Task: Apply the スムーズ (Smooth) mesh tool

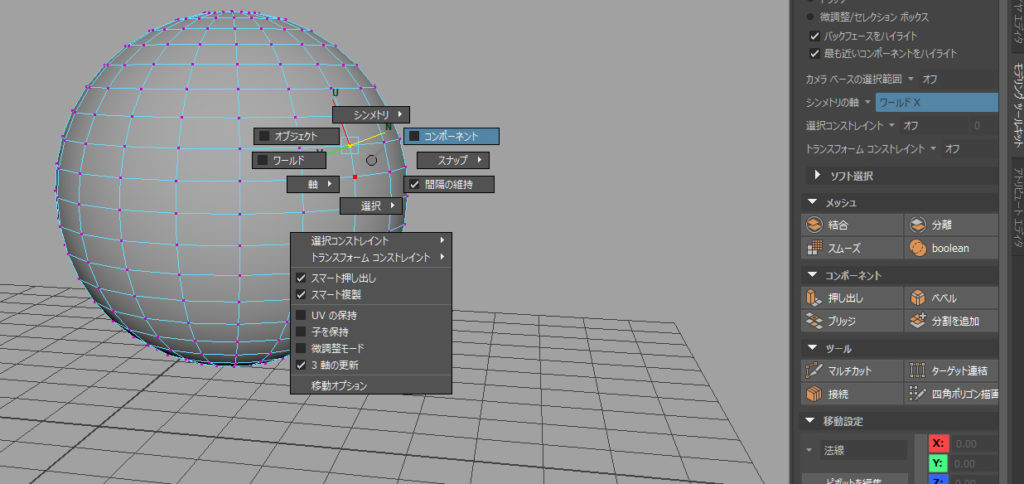Action: [852, 248]
